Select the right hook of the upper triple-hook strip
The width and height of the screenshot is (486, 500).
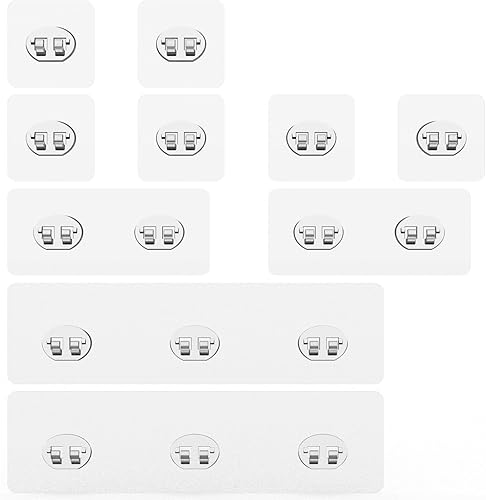(323, 343)
